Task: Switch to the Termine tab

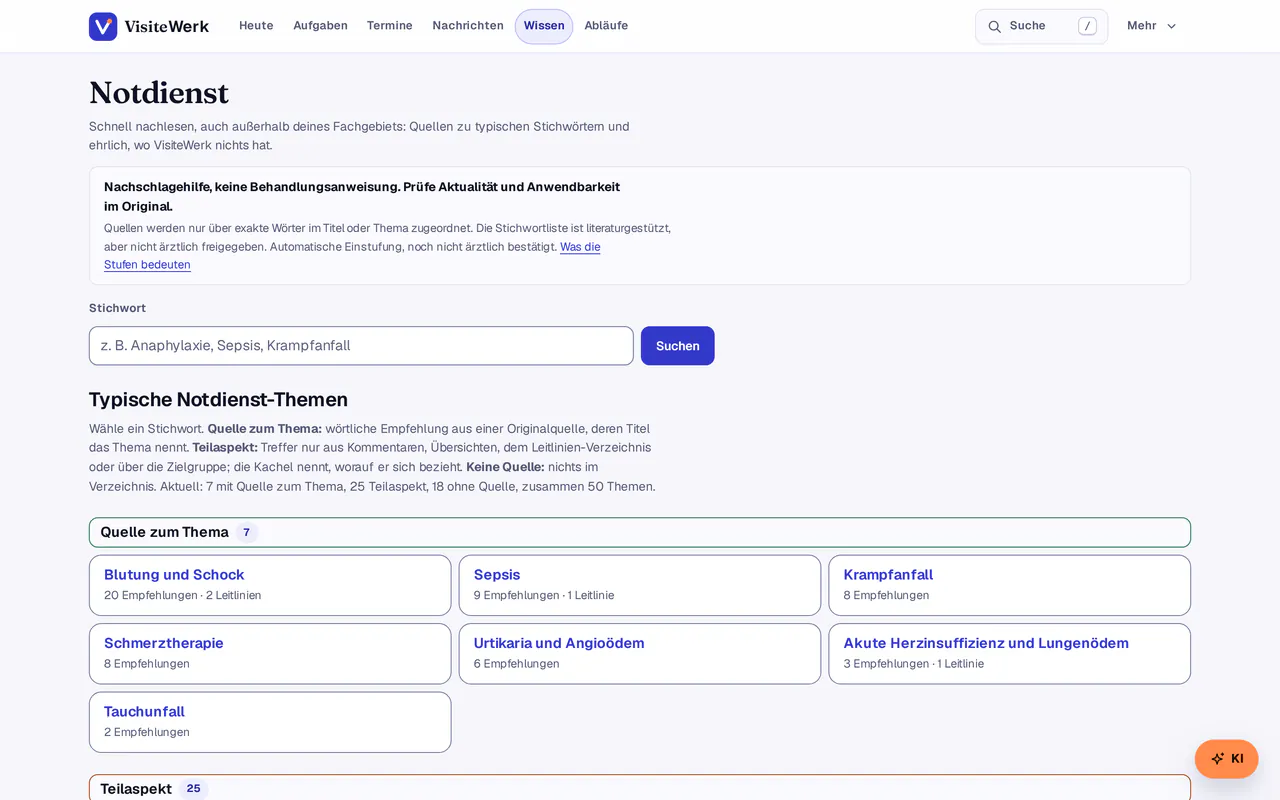Action: pos(390,26)
